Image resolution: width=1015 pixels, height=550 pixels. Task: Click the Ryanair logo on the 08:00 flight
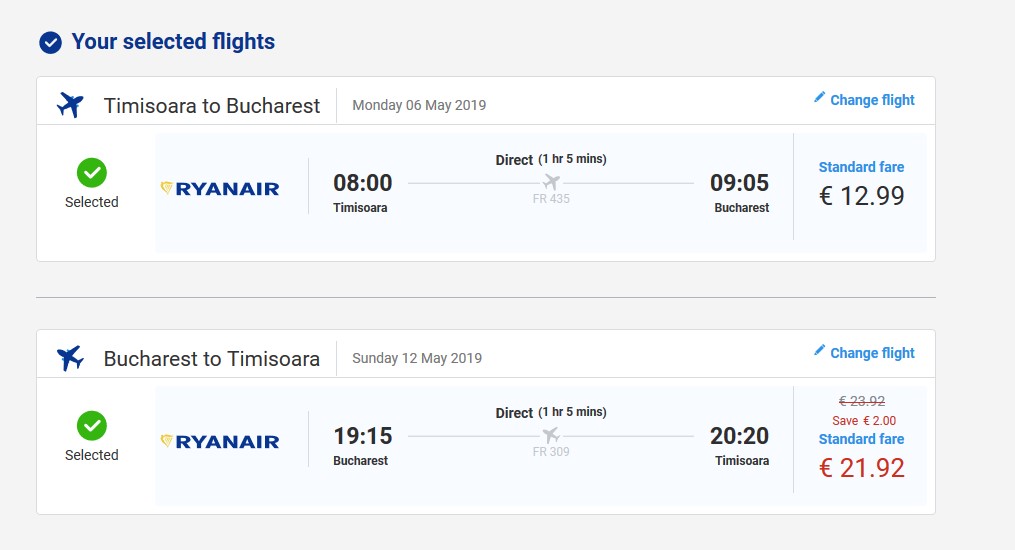click(x=220, y=188)
